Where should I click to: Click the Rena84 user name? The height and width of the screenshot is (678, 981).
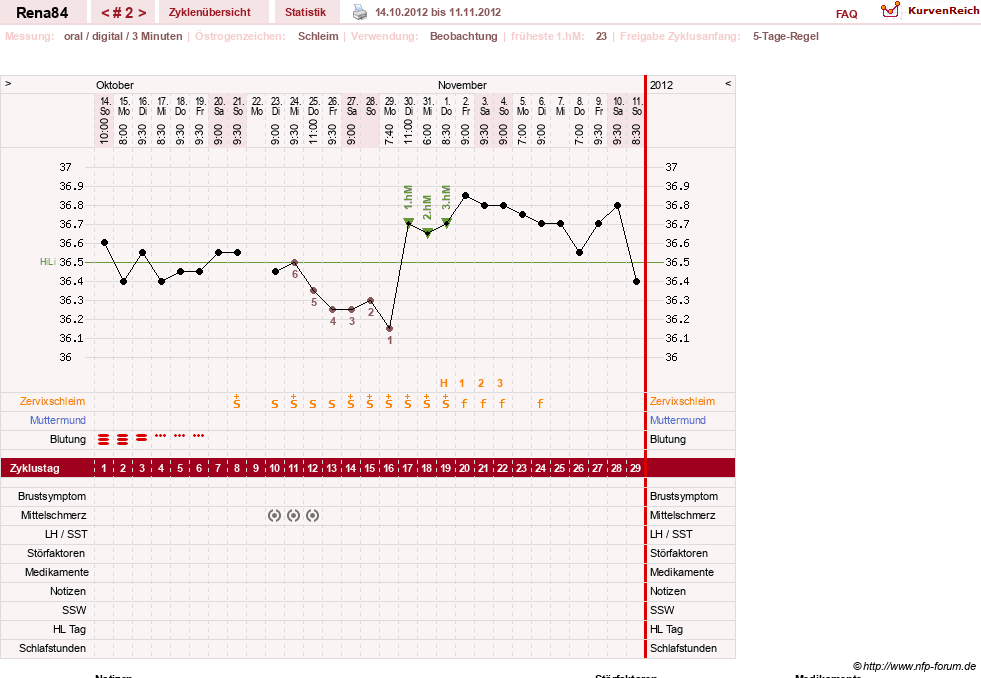[x=42, y=13]
